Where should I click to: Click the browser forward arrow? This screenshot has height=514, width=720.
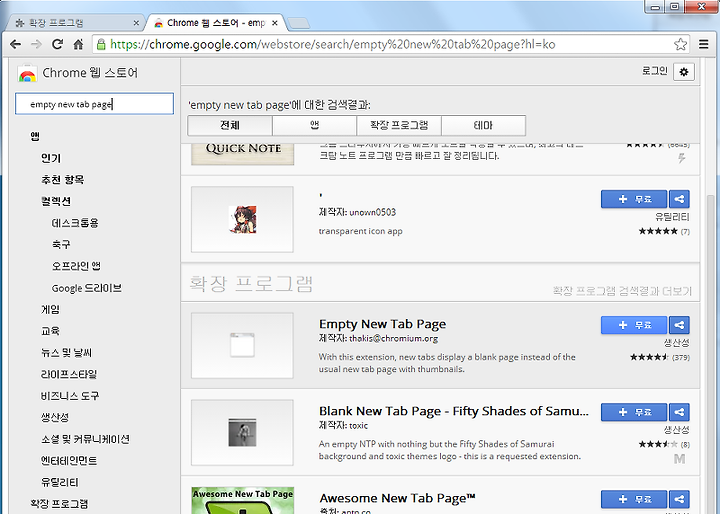click(36, 45)
